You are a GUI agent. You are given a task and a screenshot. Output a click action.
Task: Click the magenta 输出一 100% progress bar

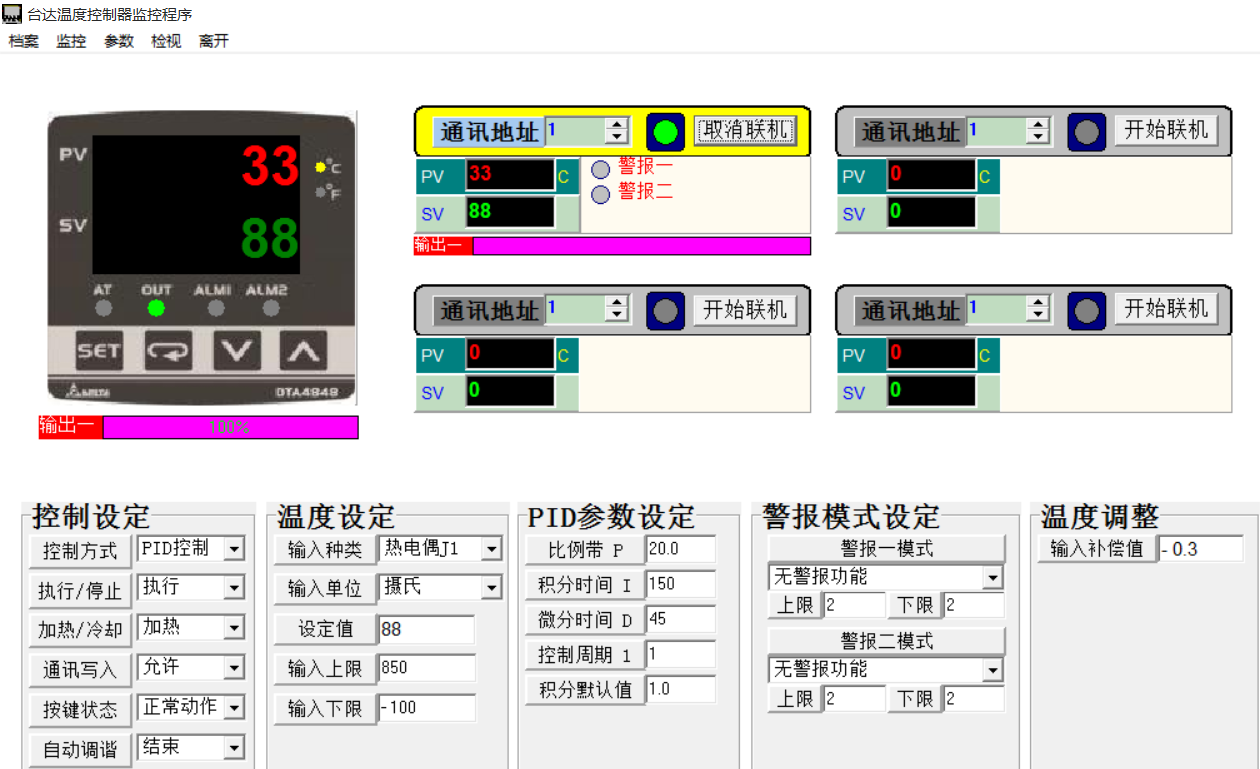[x=230, y=427]
